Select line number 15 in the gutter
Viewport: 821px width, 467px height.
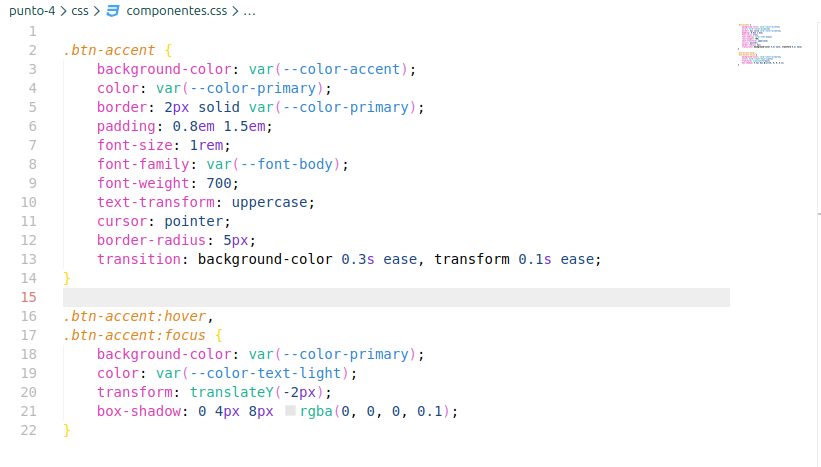click(x=28, y=297)
